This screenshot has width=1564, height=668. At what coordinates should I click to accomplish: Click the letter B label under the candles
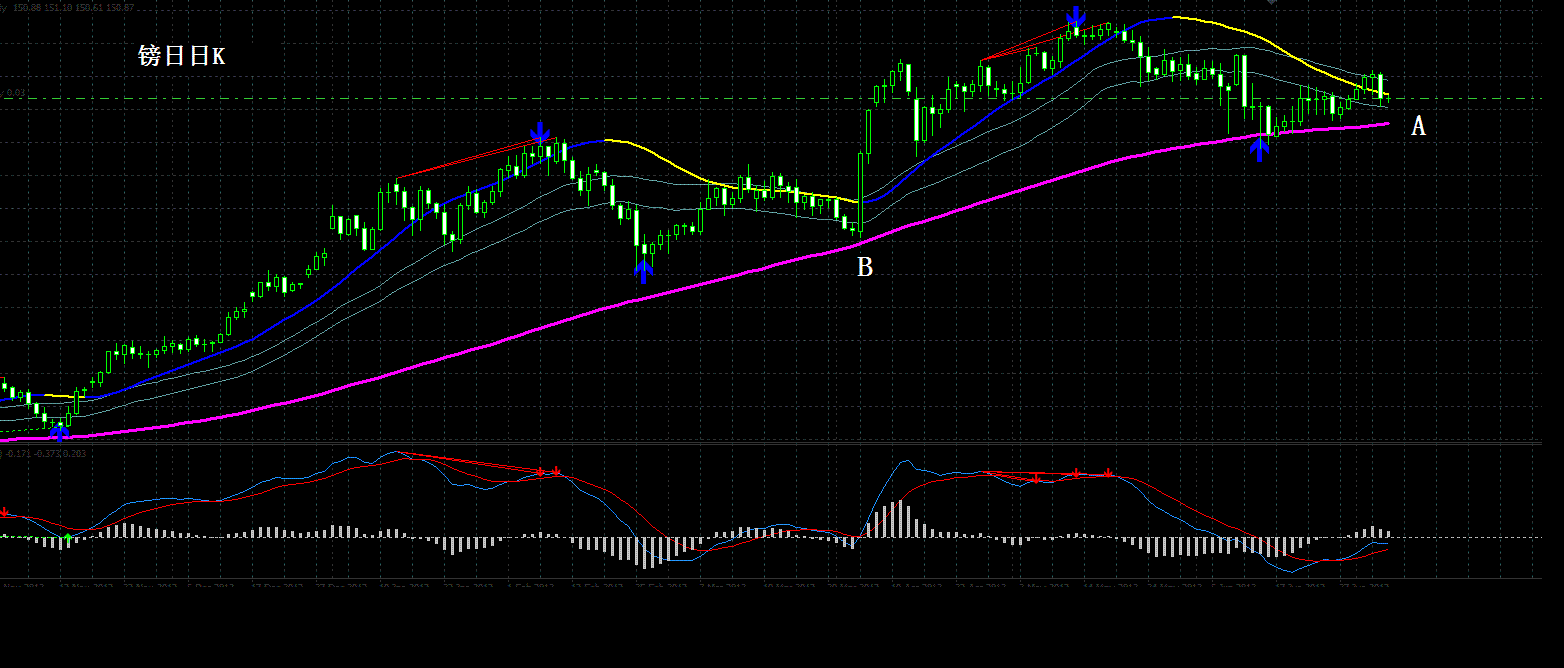[865, 267]
